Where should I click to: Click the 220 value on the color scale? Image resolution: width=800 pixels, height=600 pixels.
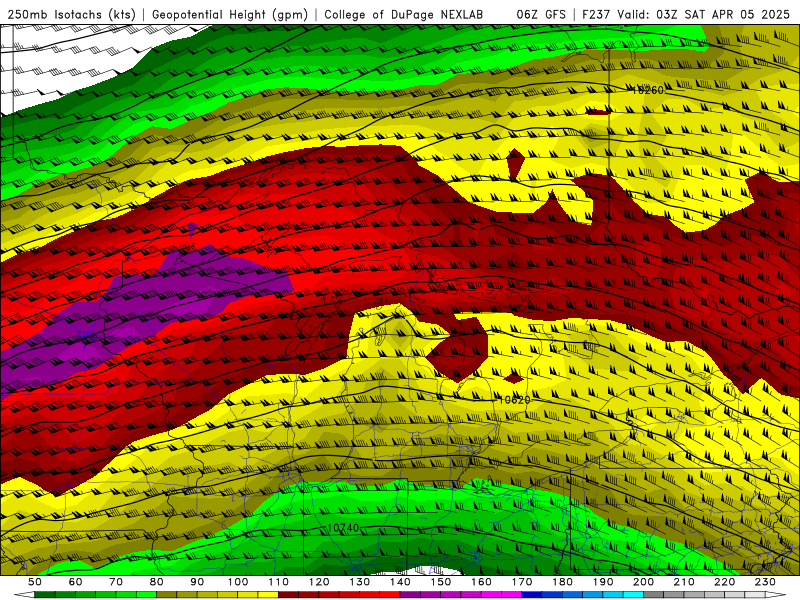tap(724, 582)
